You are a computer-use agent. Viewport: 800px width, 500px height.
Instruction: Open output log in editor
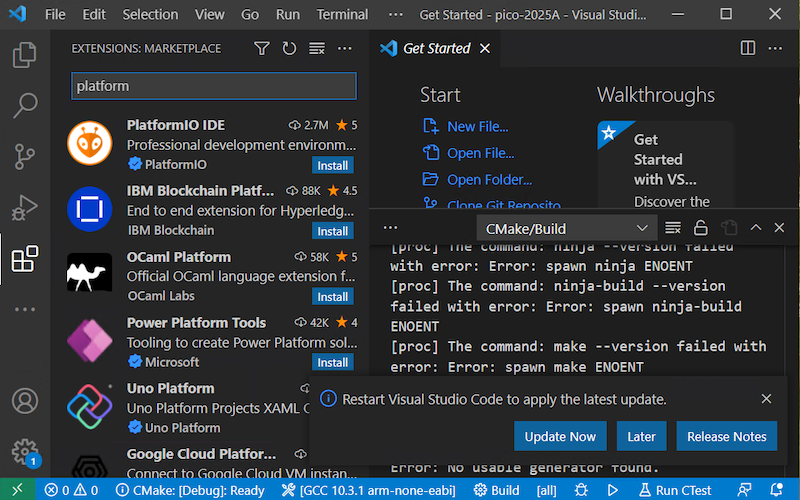tap(729, 228)
